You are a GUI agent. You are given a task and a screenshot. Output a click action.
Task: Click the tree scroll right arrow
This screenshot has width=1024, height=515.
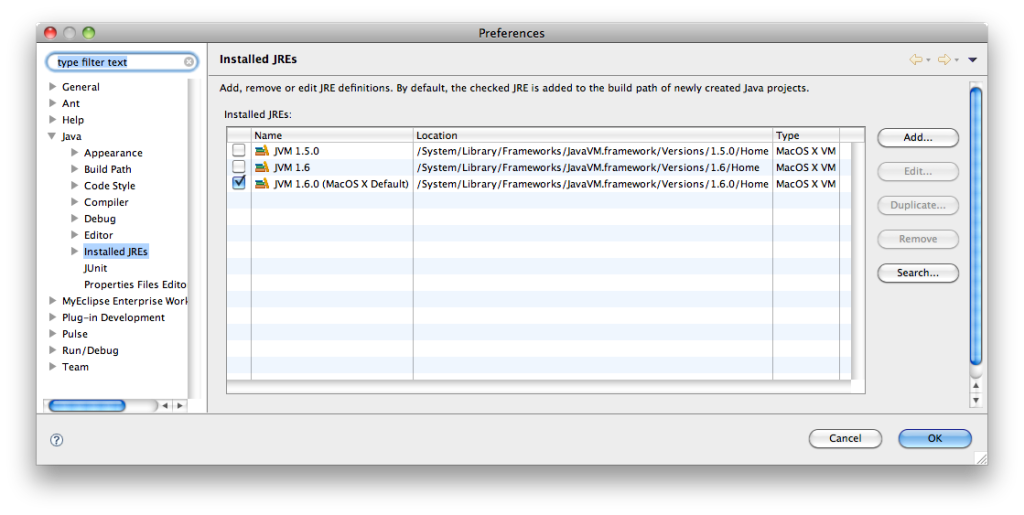180,406
